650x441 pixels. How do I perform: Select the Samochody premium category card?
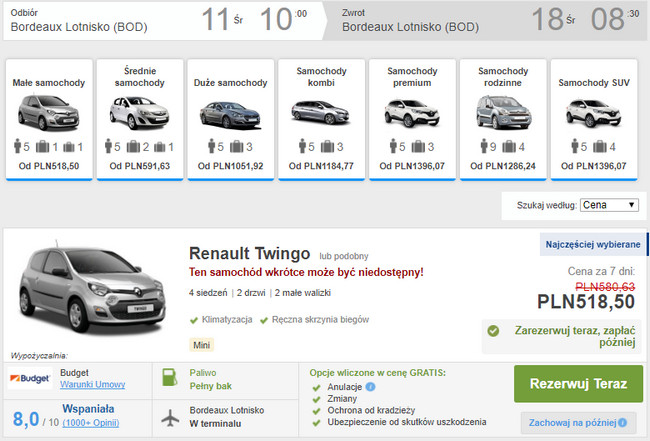pos(412,120)
